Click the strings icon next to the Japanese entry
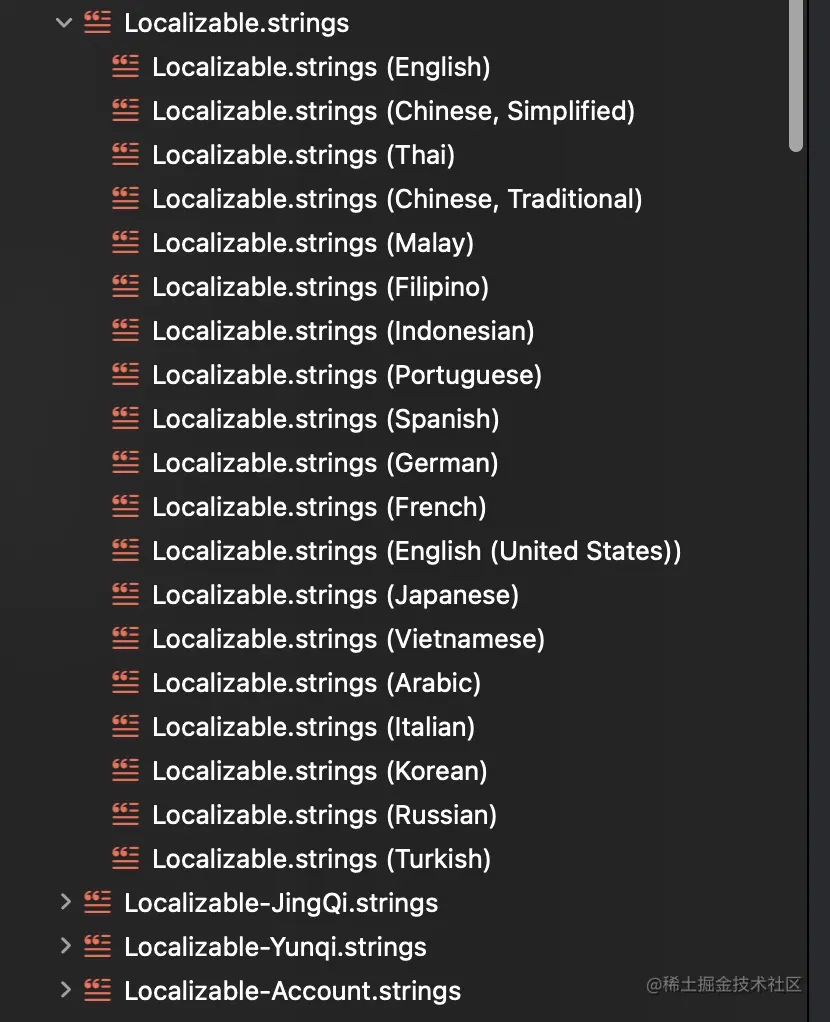The image size is (830, 1022). 124,594
